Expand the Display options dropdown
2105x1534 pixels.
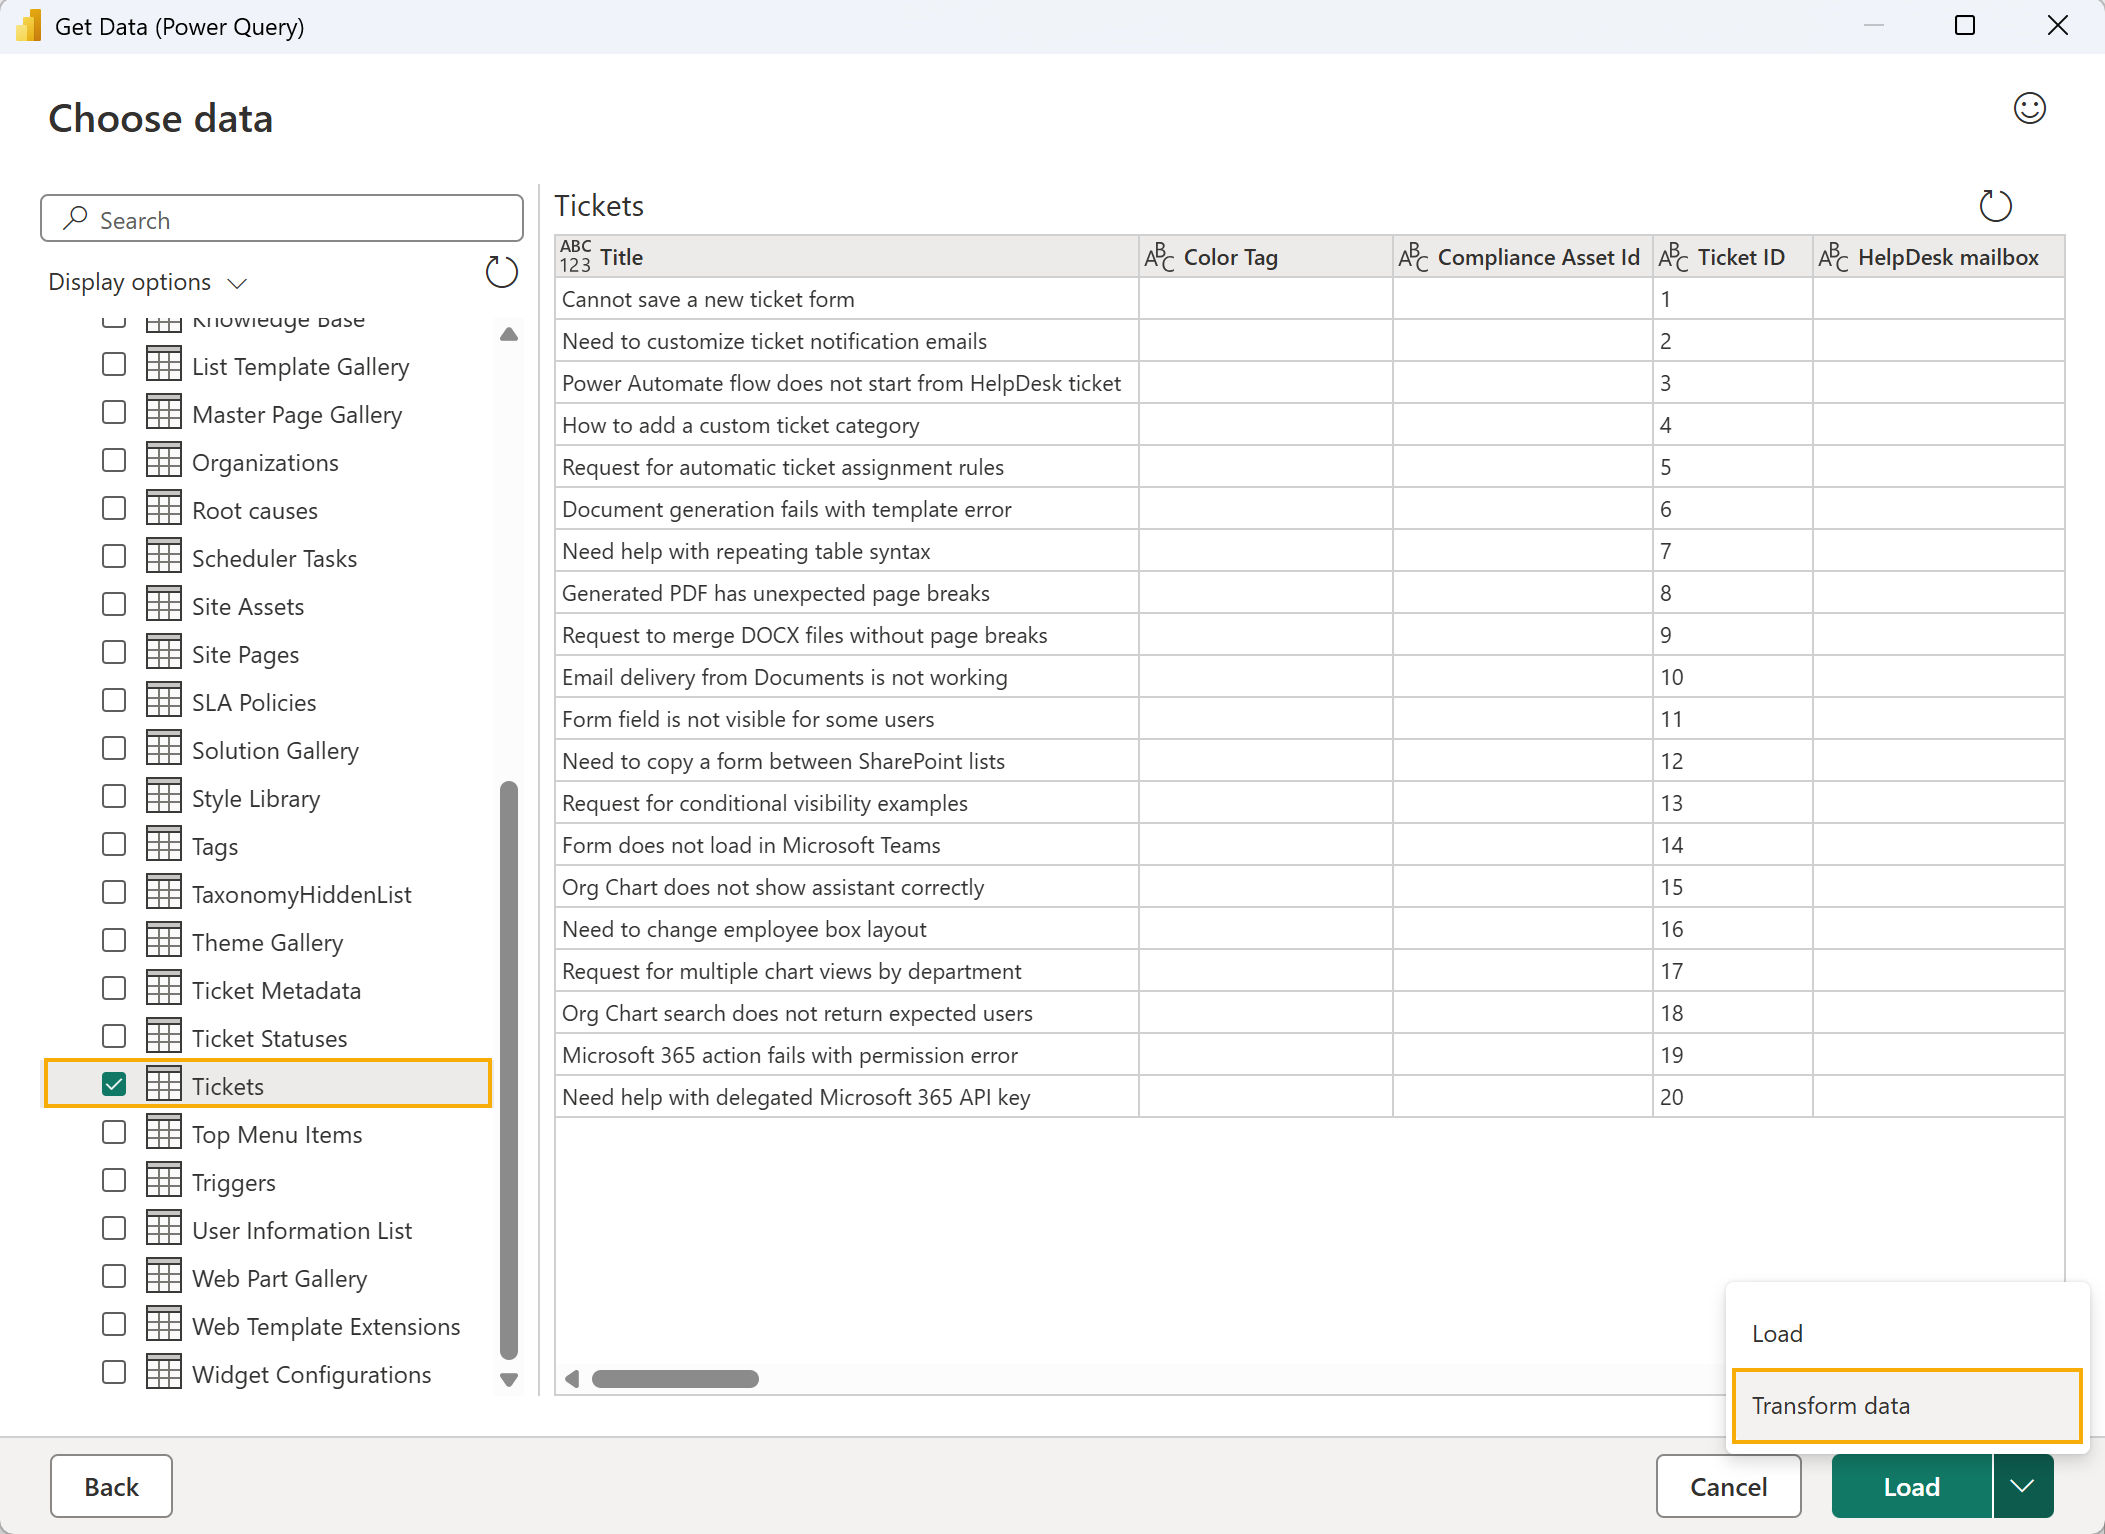coord(147,282)
